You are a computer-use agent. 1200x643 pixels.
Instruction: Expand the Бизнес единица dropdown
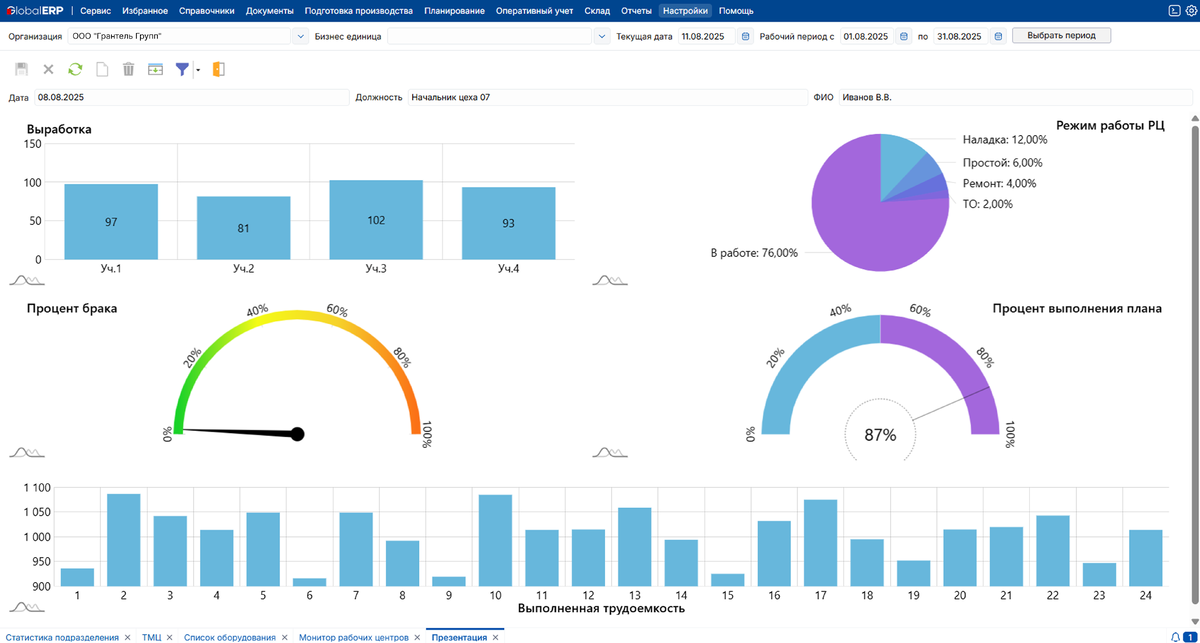[601, 34]
